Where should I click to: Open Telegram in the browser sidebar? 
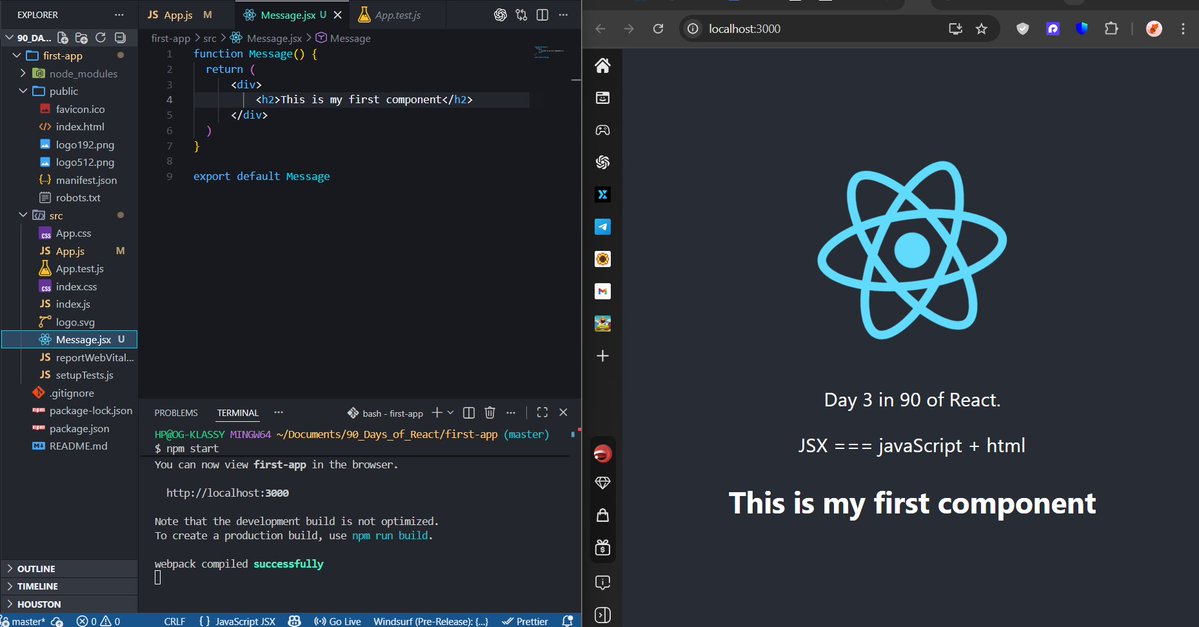tap(603, 226)
